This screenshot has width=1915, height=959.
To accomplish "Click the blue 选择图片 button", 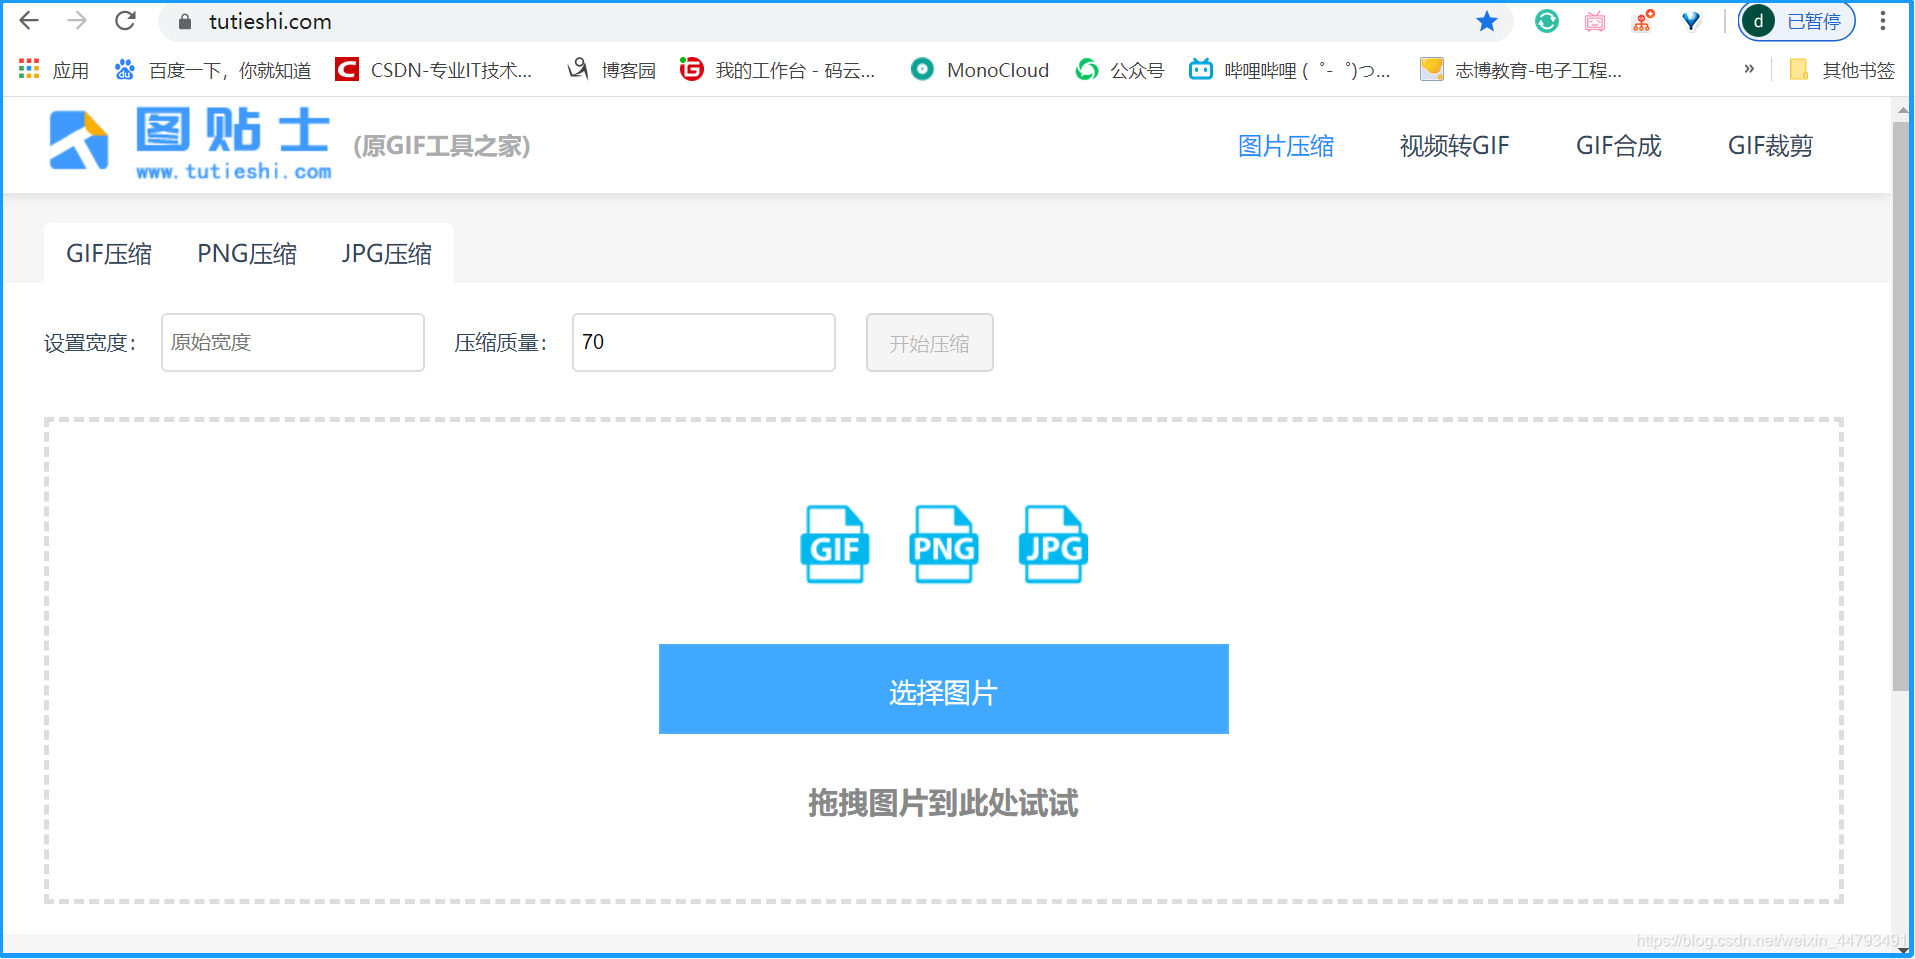I will 944,689.
